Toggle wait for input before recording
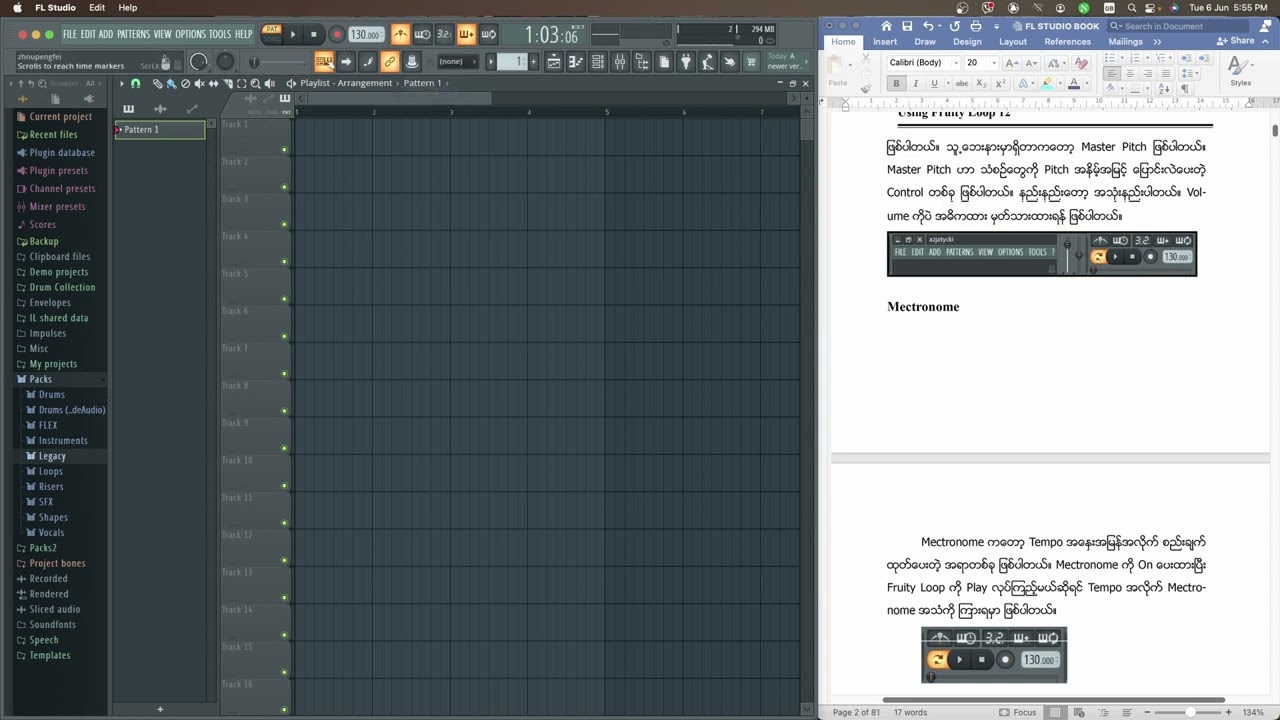This screenshot has height=720, width=1280. pos(422,34)
